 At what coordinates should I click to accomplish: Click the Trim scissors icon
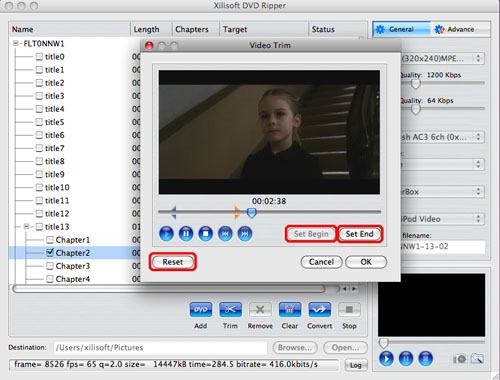pos(230,310)
